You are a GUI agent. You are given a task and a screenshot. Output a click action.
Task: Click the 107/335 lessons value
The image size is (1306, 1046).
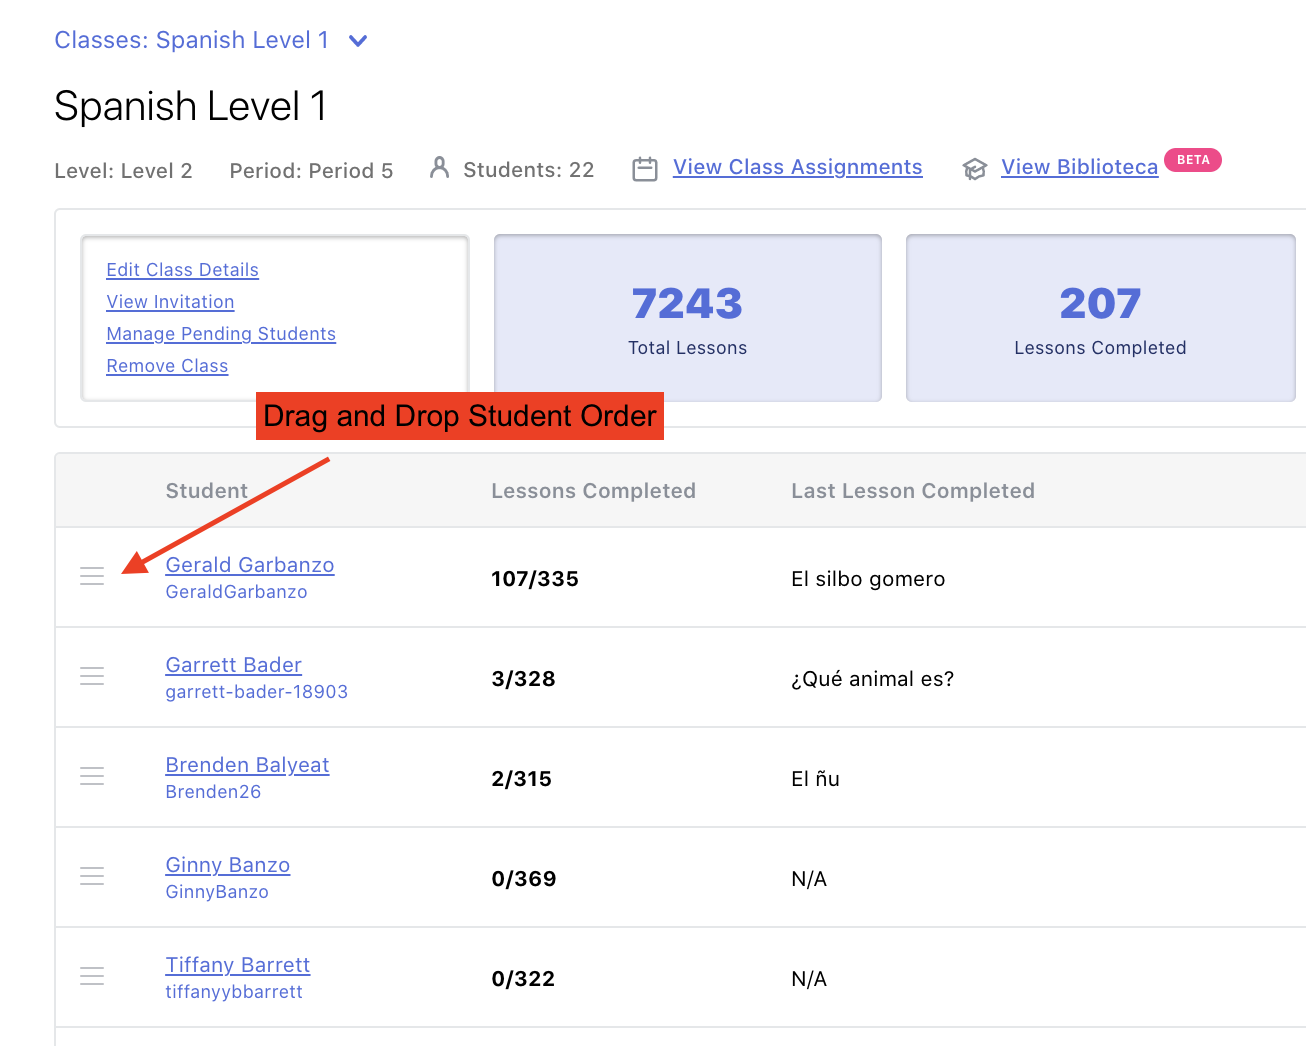[535, 579]
